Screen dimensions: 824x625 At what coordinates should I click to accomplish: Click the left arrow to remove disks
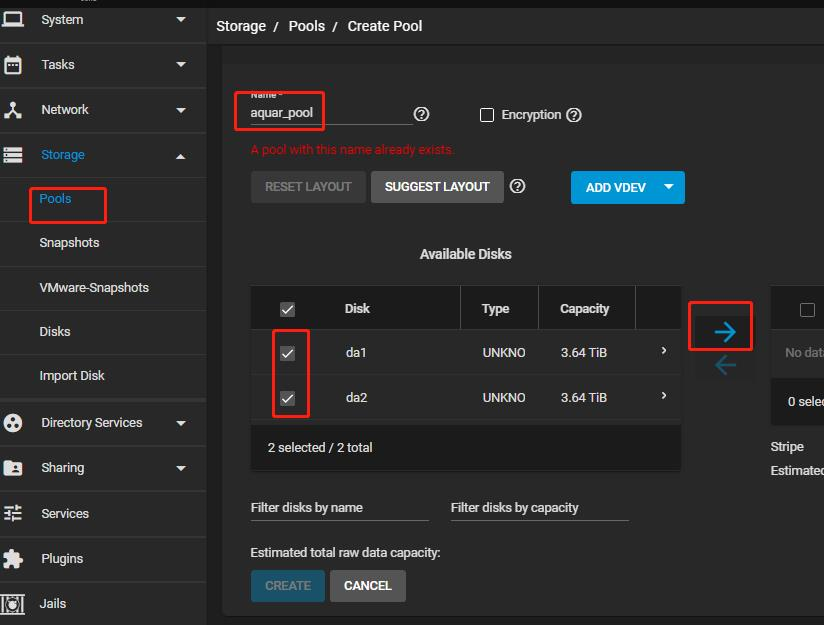725,365
